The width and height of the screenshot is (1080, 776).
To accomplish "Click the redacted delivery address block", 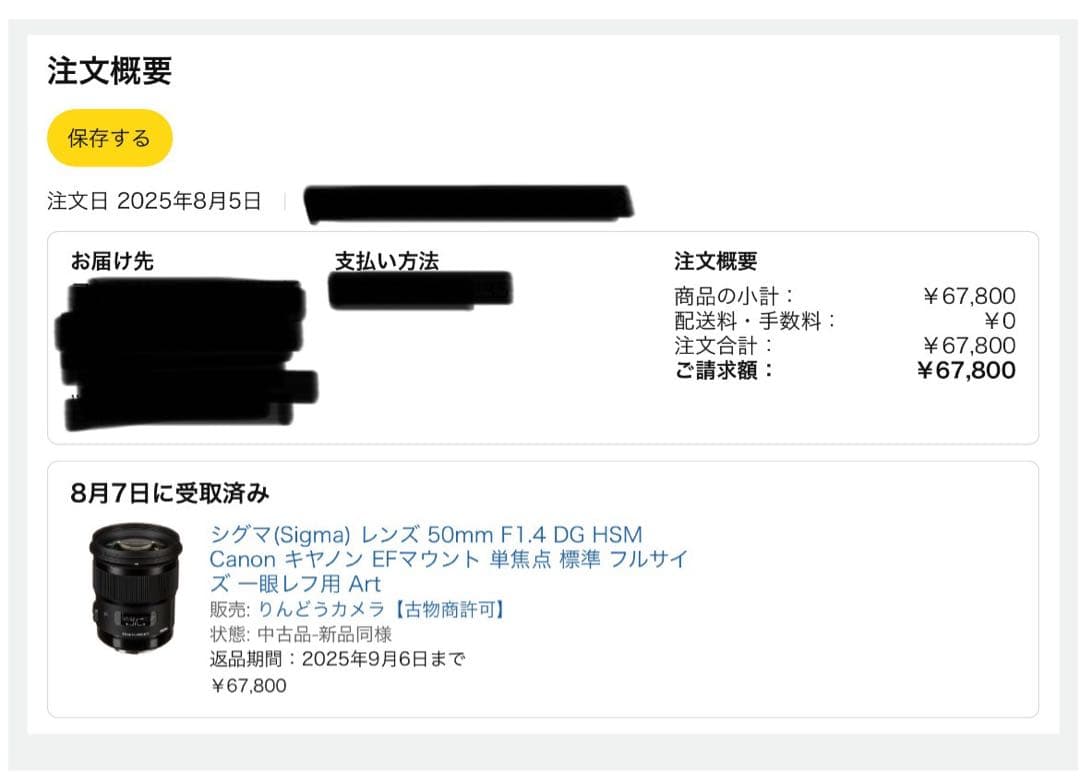I will [x=186, y=355].
